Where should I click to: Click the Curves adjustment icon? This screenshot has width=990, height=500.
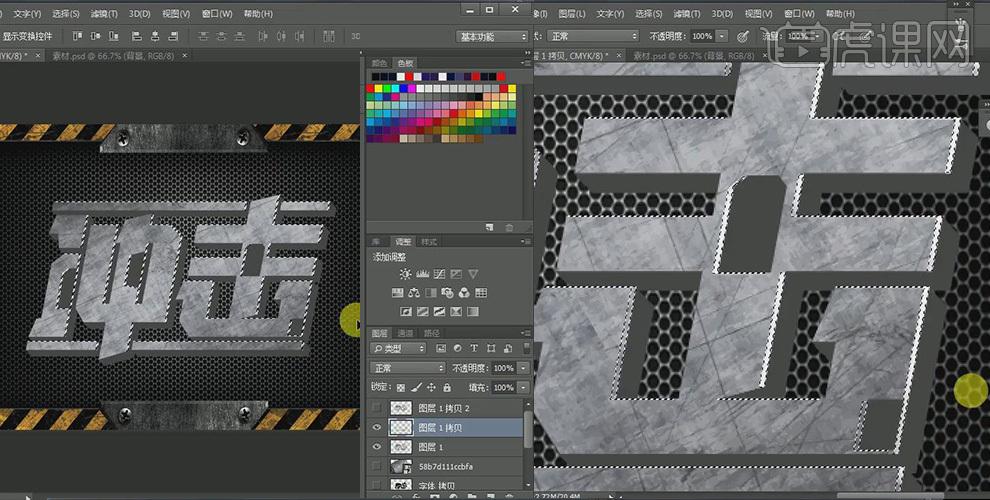click(439, 274)
